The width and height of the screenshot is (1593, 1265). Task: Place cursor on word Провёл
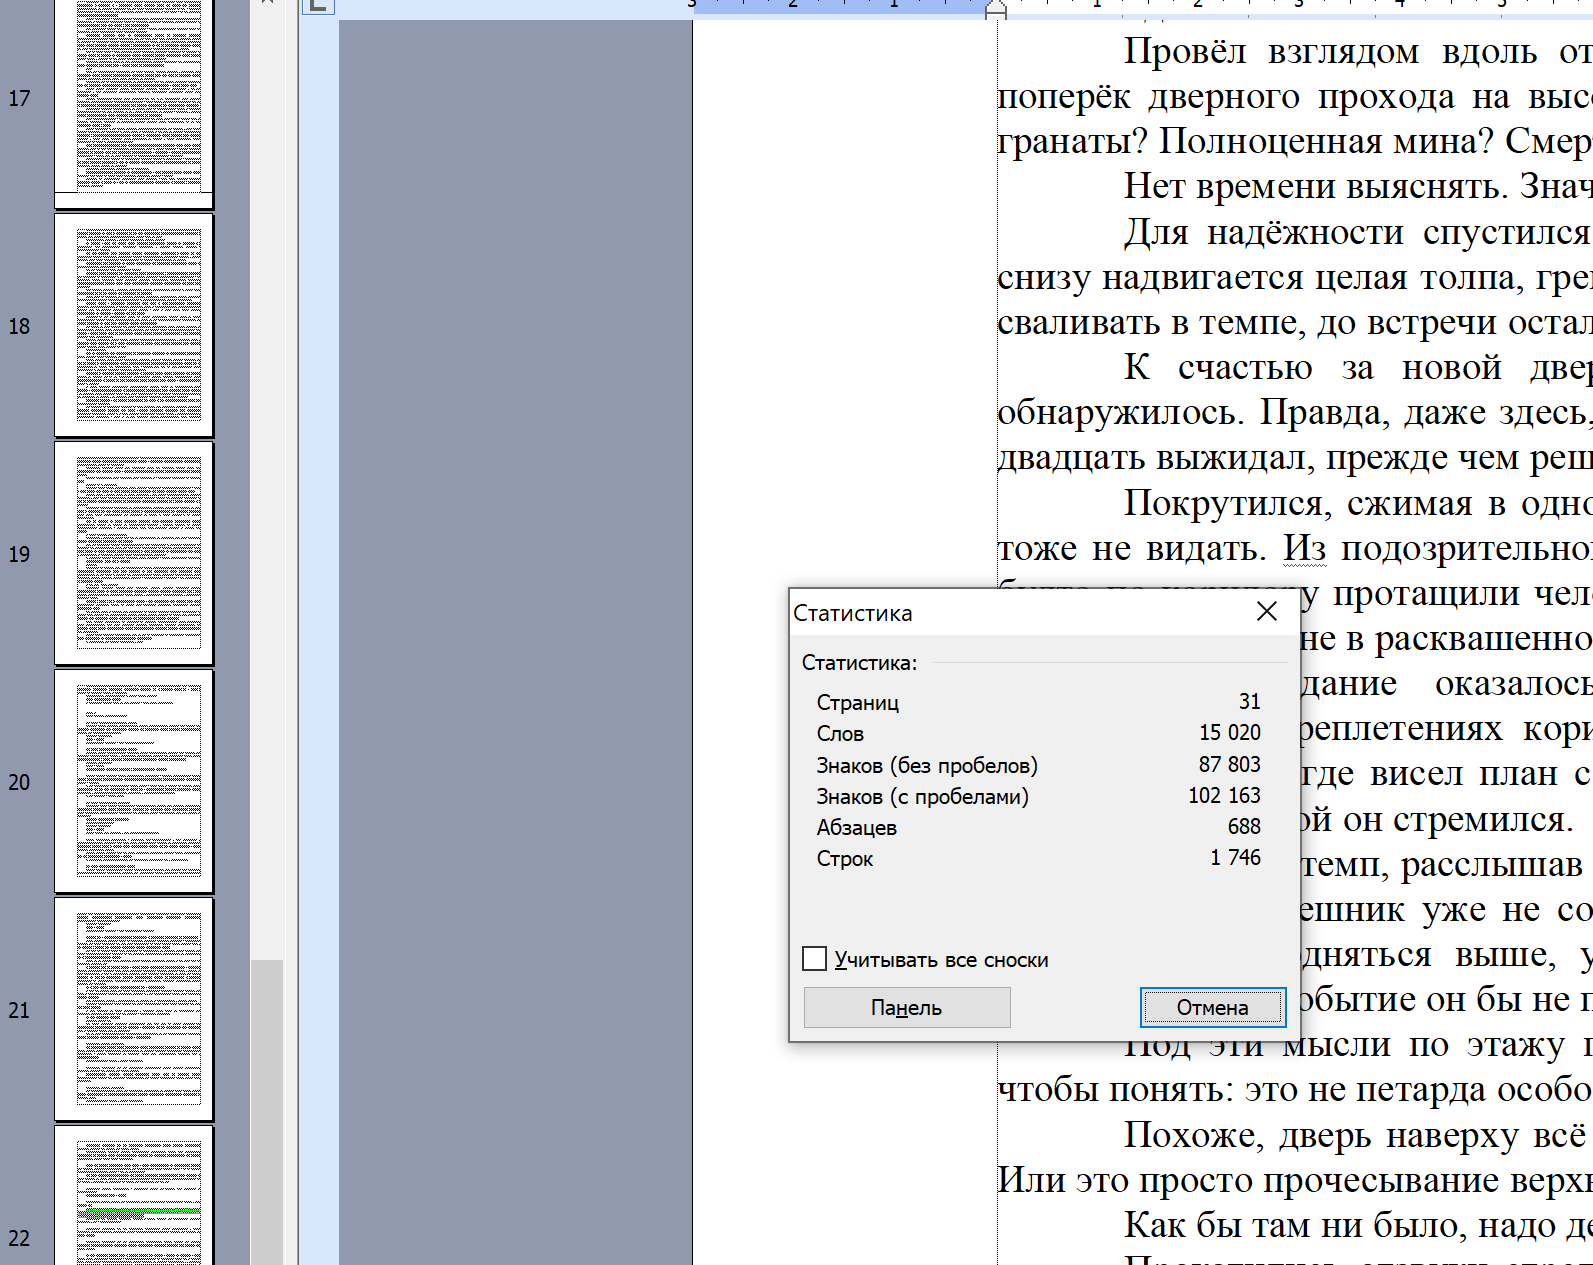(1184, 51)
